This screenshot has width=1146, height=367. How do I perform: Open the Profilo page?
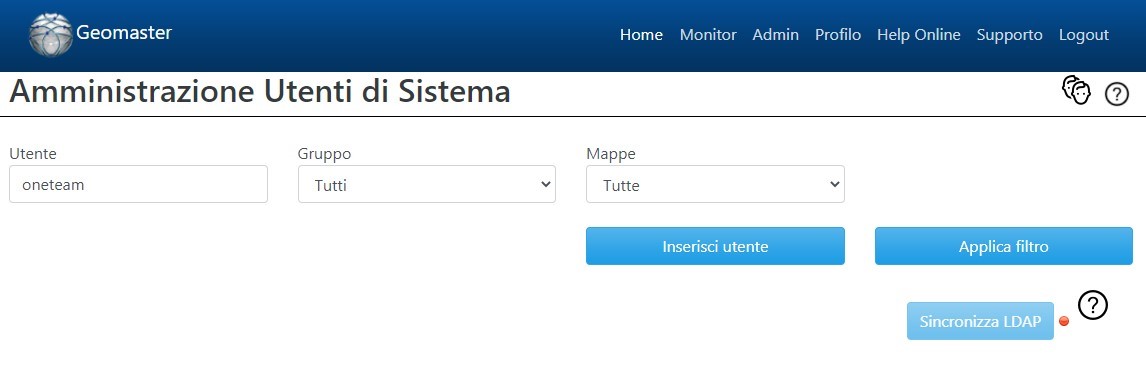tap(838, 35)
